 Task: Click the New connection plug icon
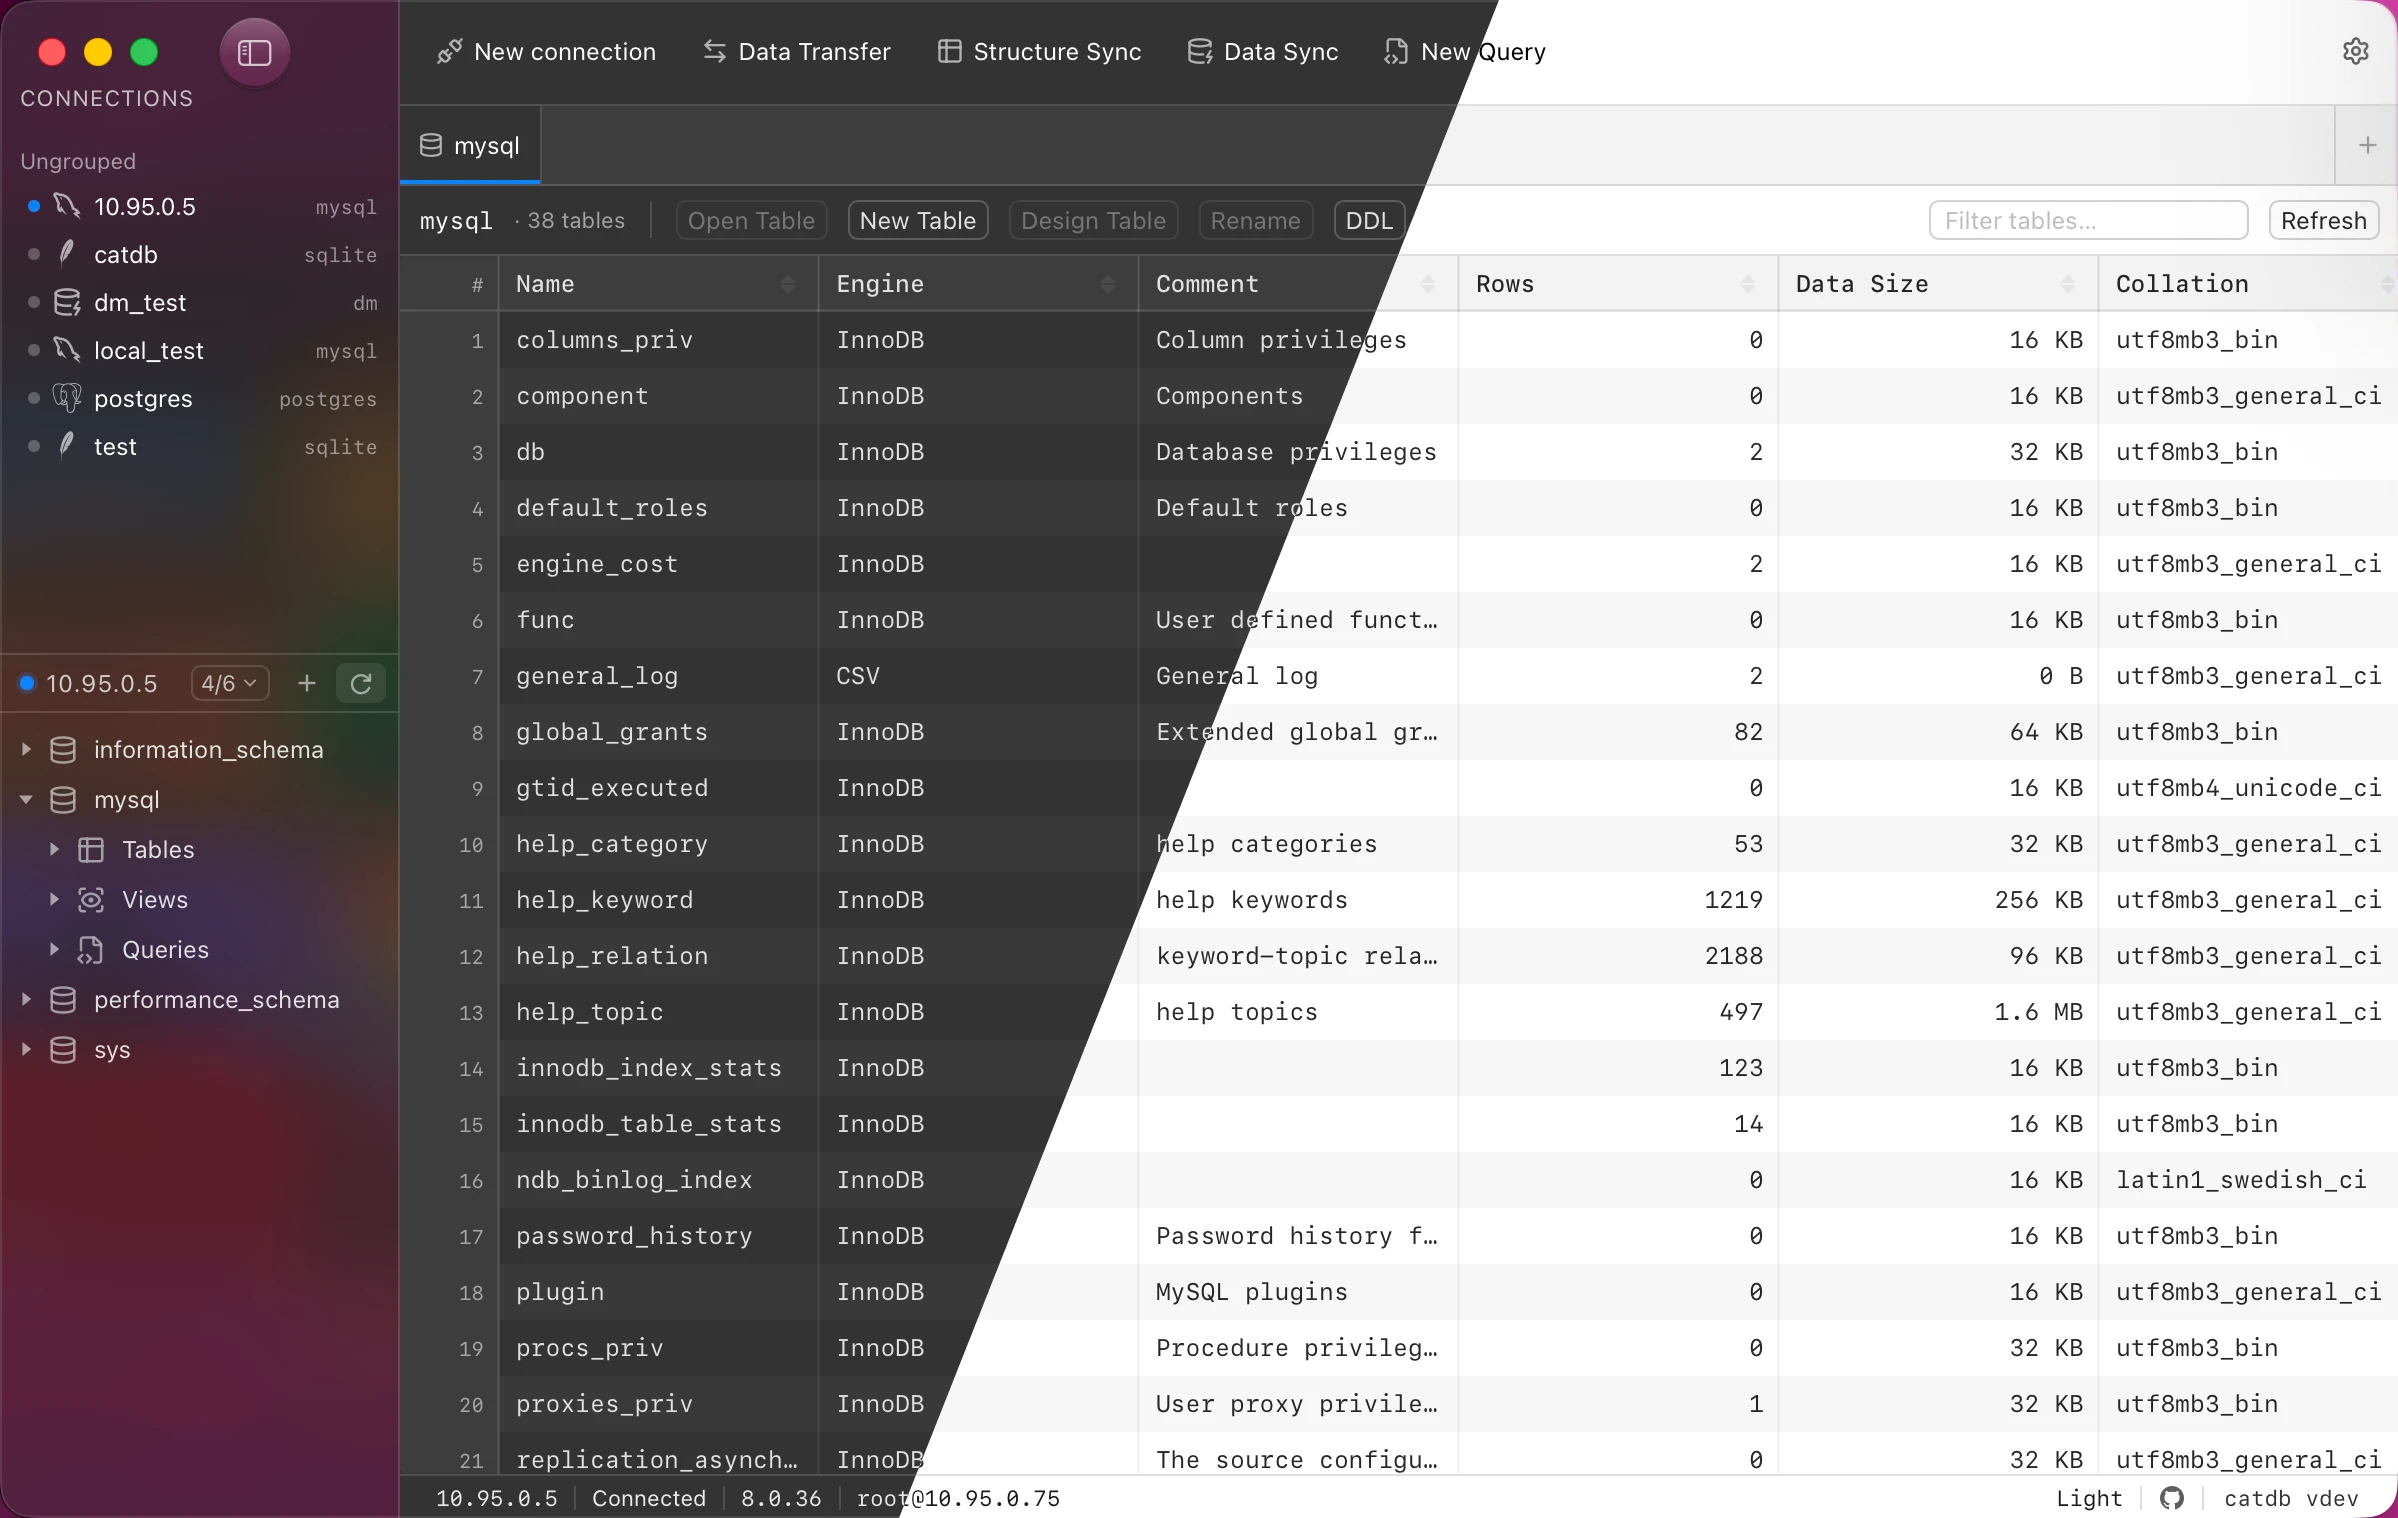point(449,51)
